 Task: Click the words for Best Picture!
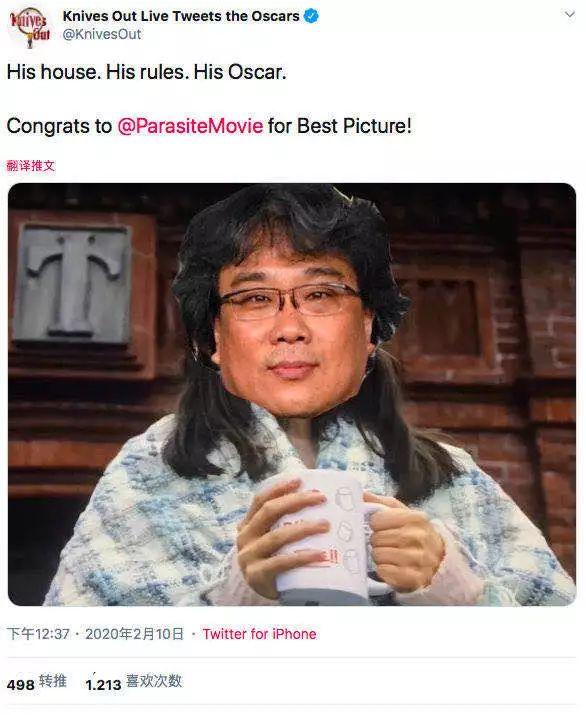tap(340, 126)
